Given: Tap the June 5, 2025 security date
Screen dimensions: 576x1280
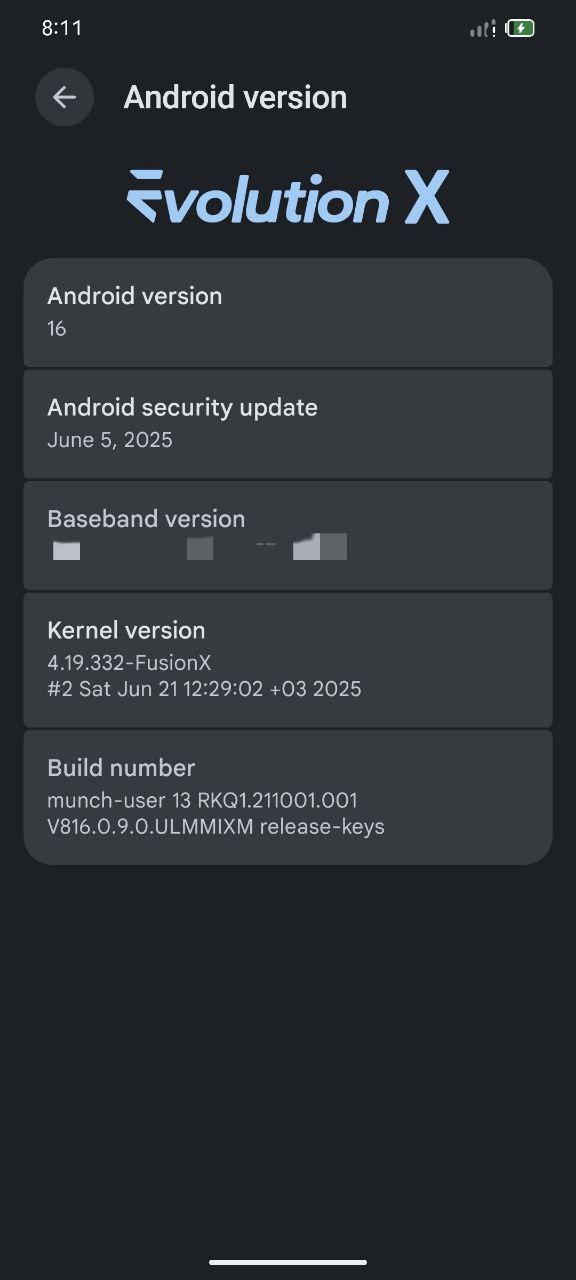Looking at the screenshot, I should (x=110, y=440).
